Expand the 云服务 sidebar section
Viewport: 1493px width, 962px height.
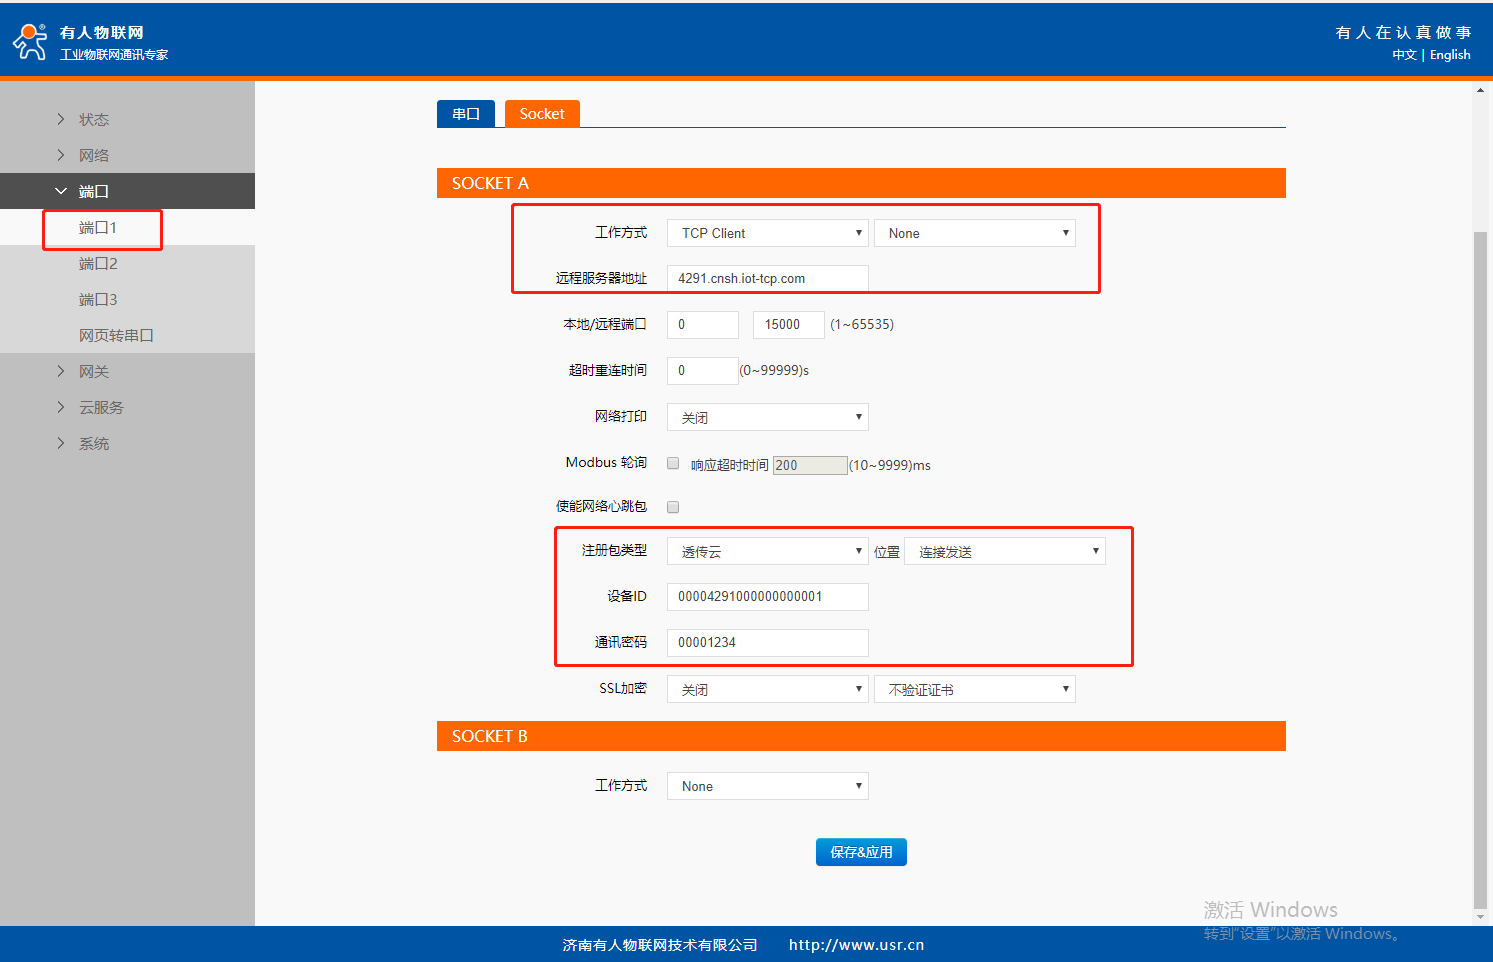pyautogui.click(x=101, y=408)
